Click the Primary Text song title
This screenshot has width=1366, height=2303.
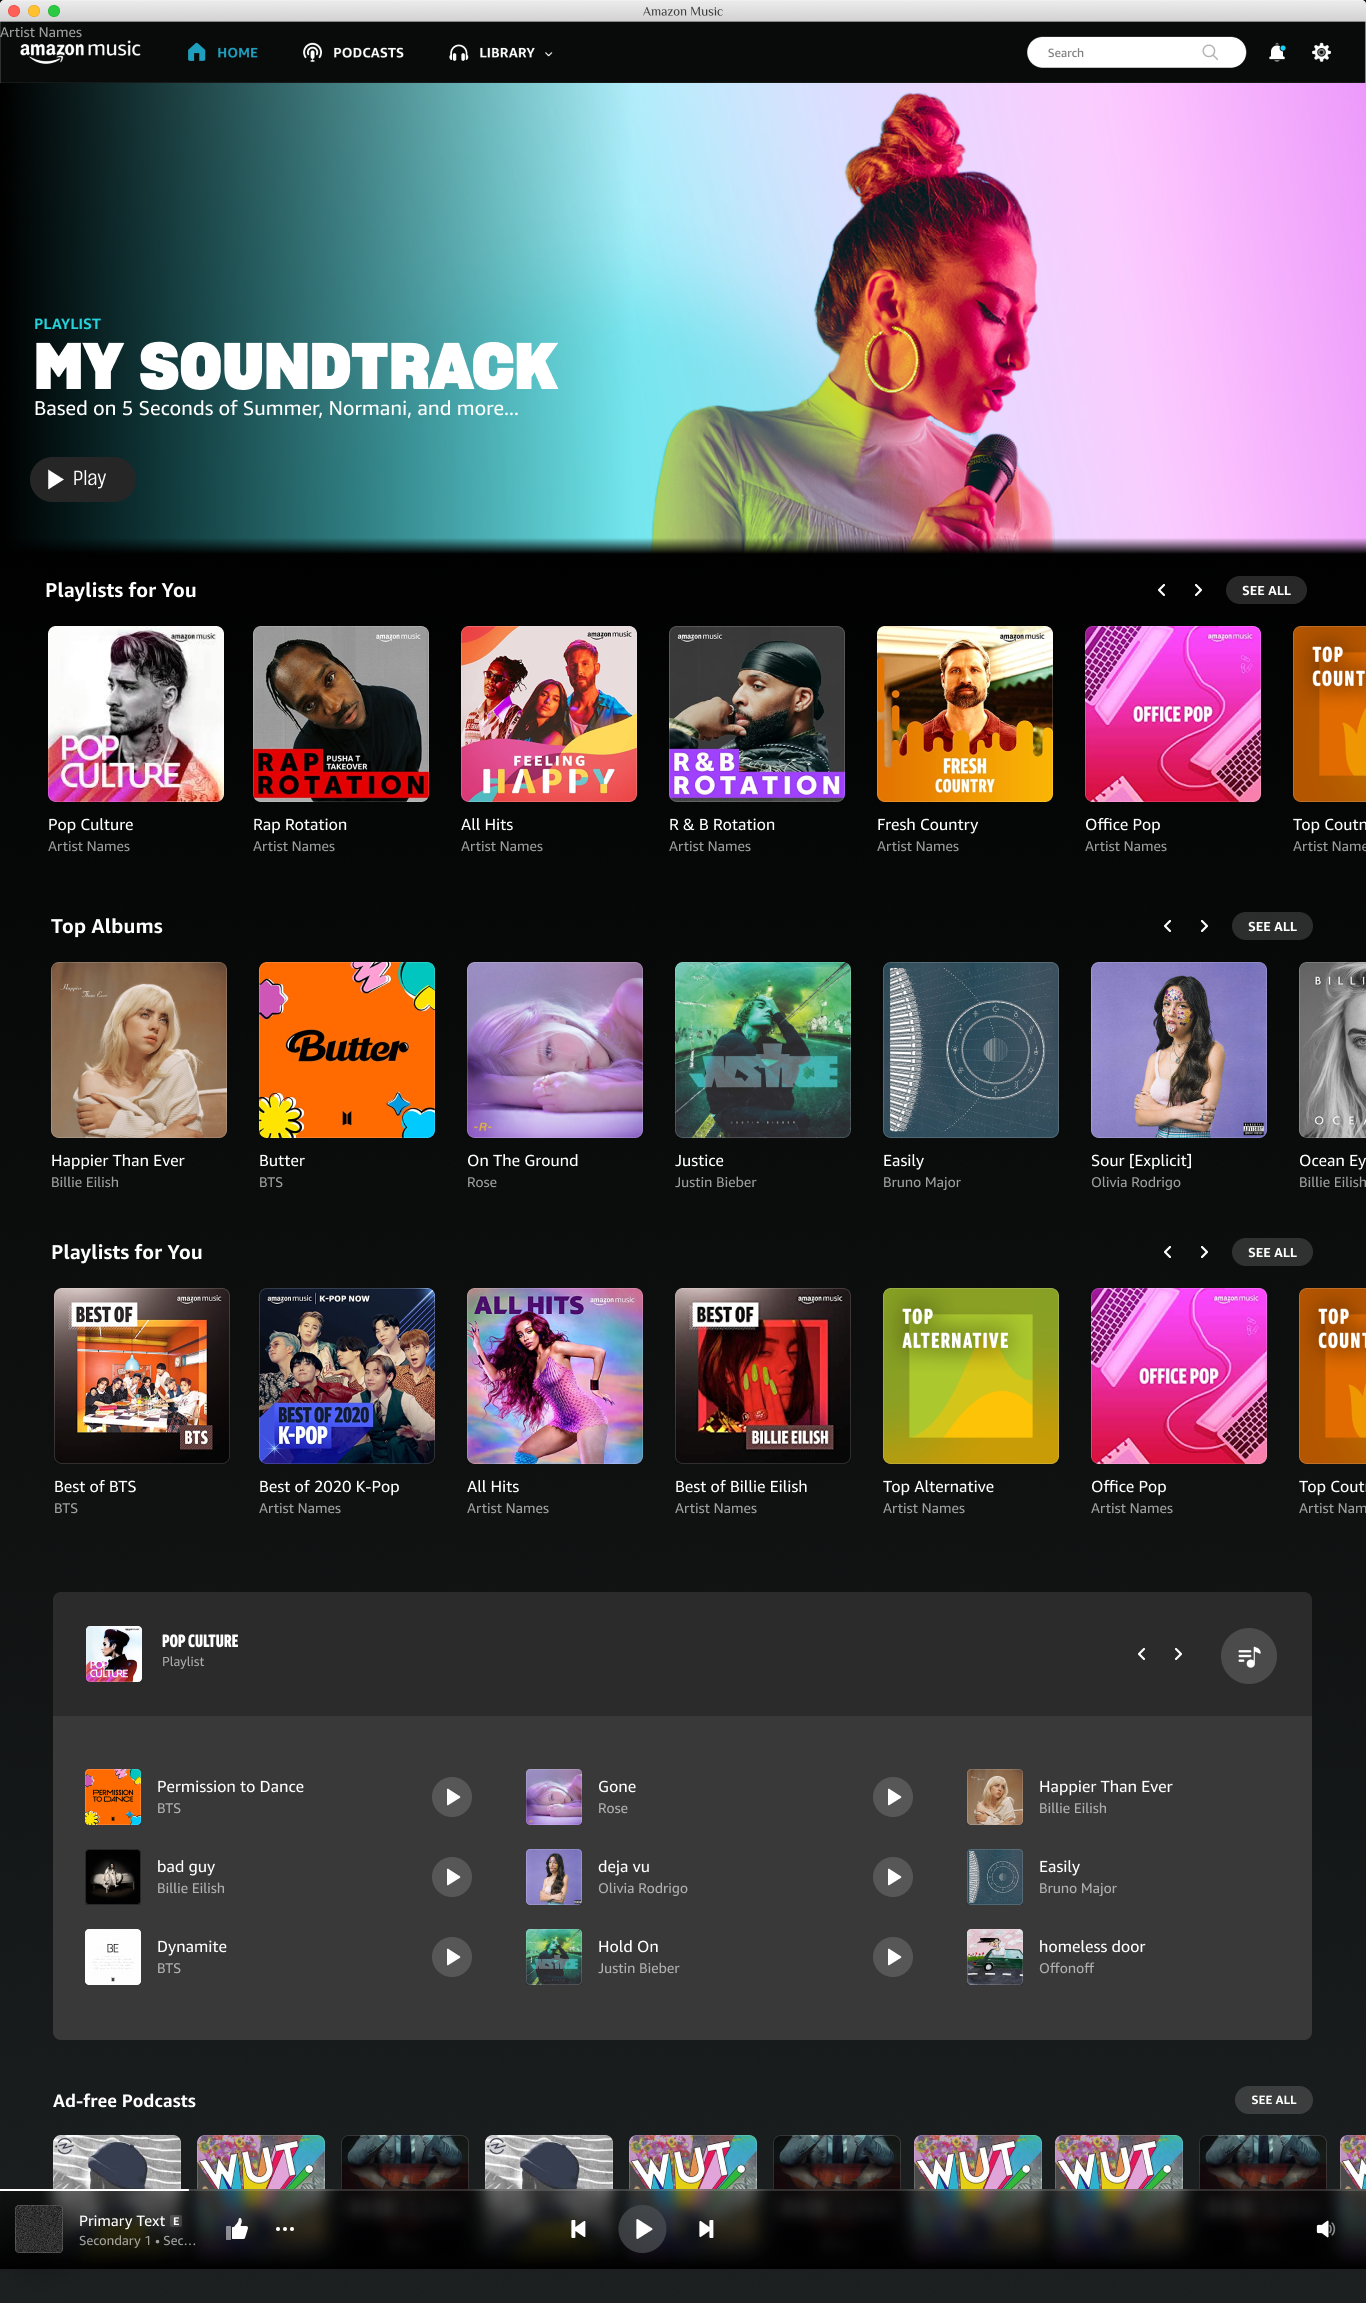122,2220
